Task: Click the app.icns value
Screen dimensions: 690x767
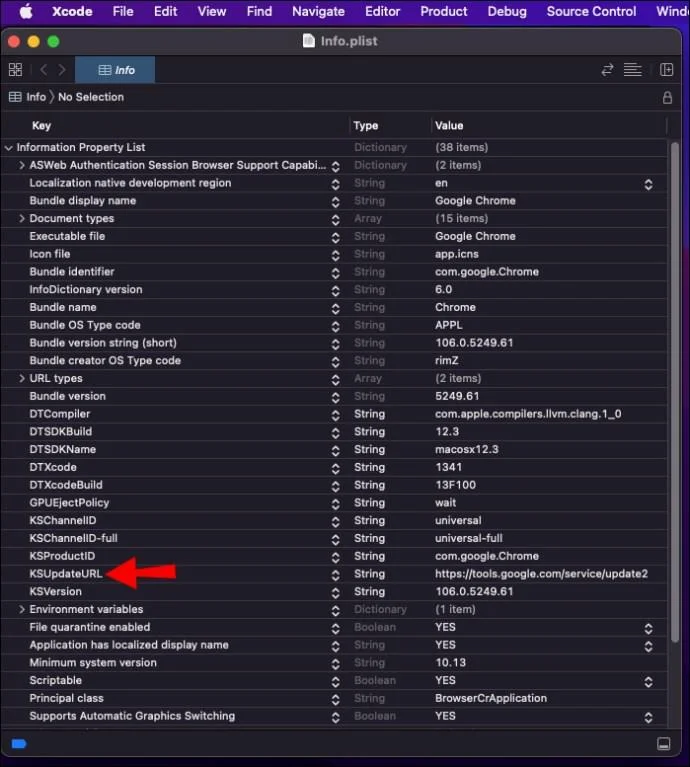Action: click(457, 254)
